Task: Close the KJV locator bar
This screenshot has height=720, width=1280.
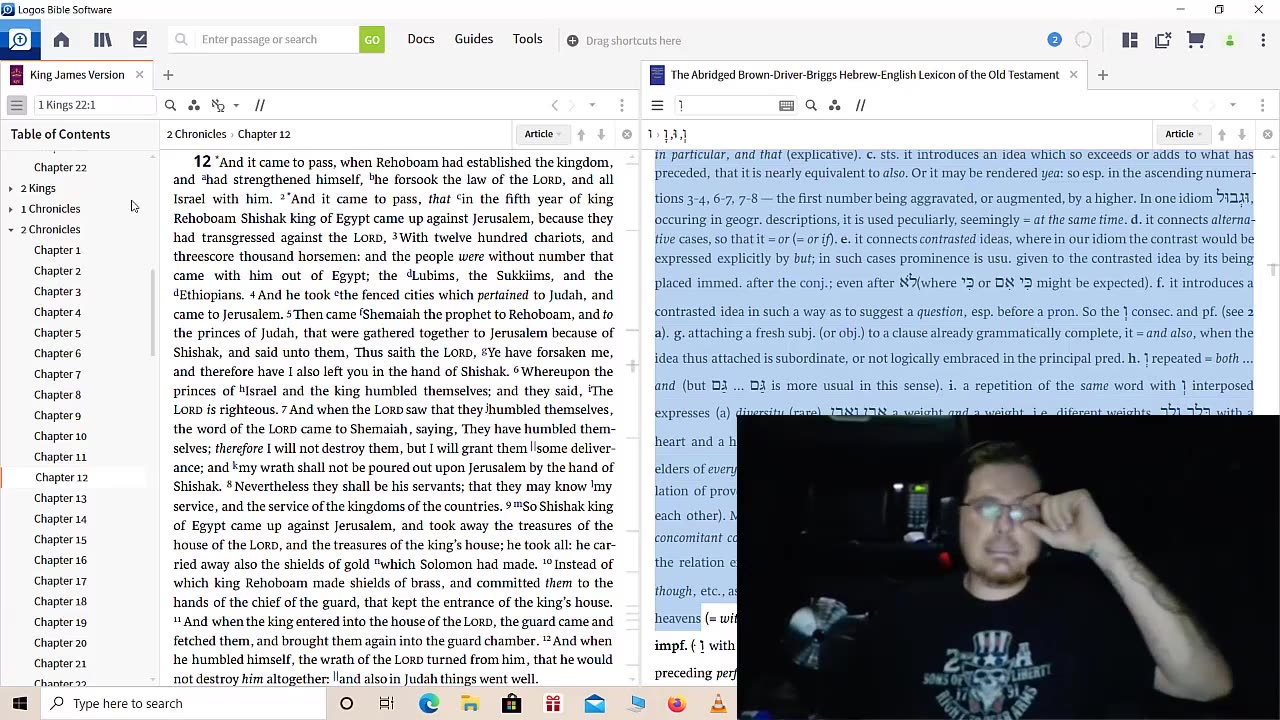Action: [627, 134]
